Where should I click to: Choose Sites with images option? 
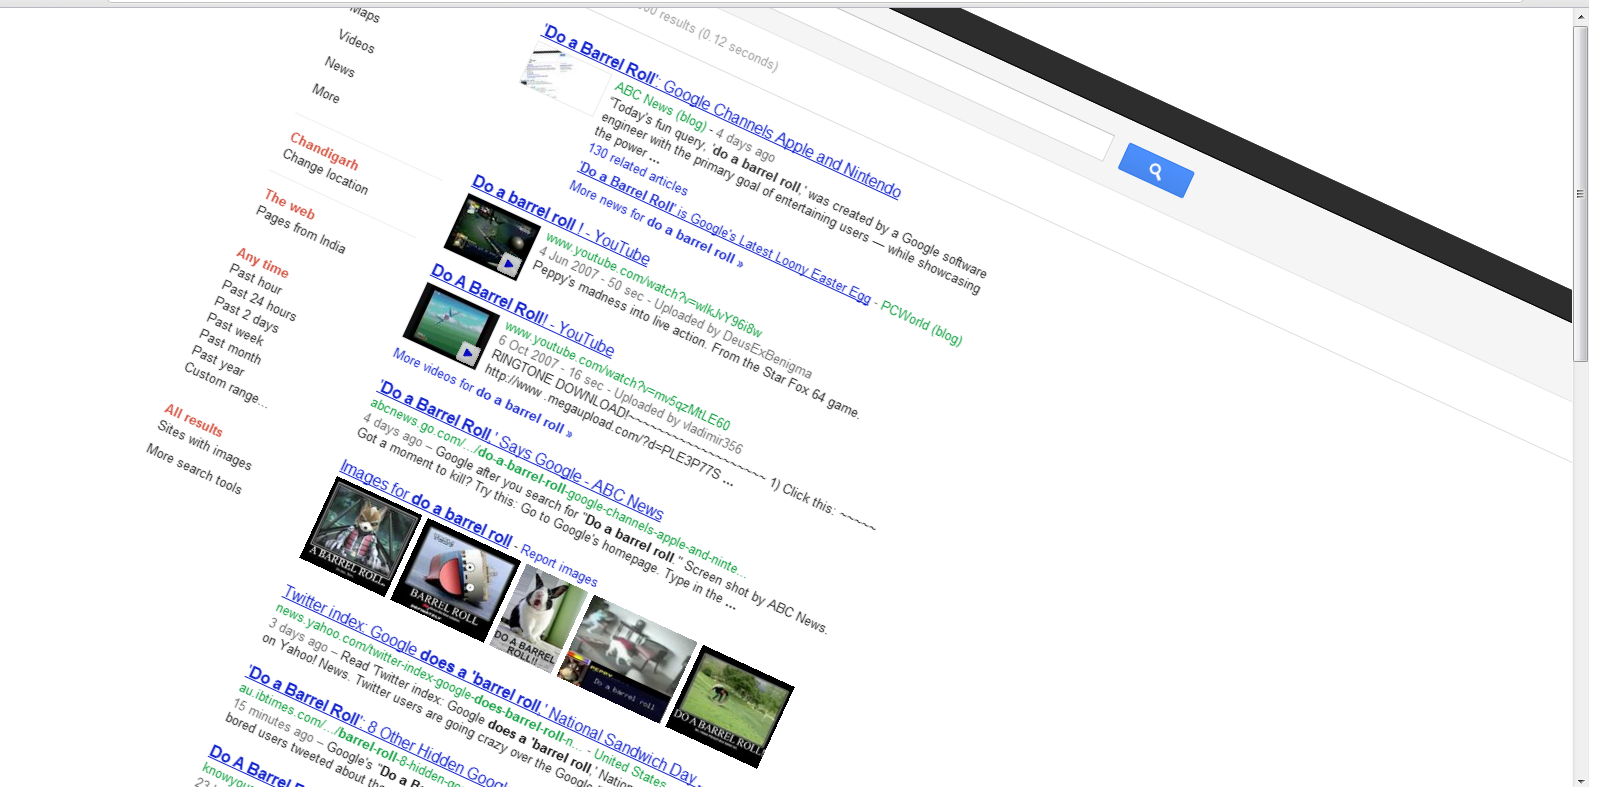coord(204,444)
